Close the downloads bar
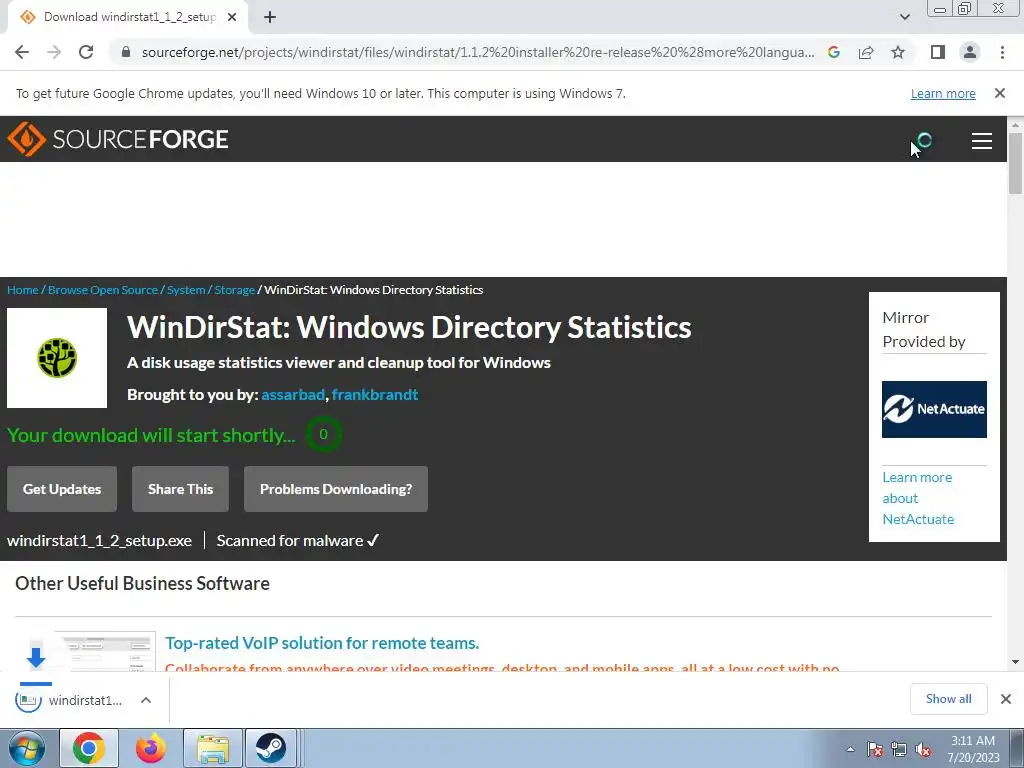1024x768 pixels. click(x=1006, y=699)
